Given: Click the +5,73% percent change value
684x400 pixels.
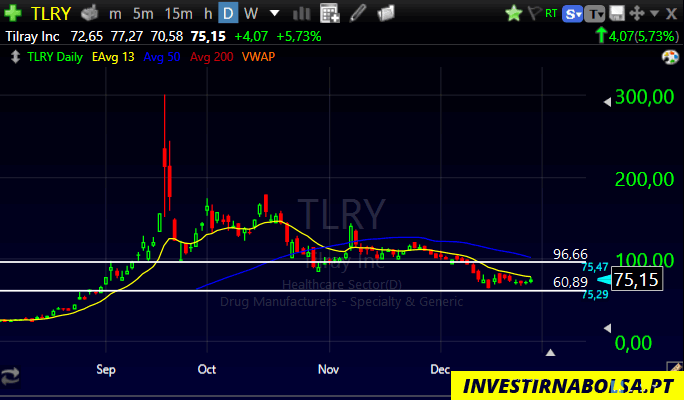Looking at the screenshot, I should 299,36.
